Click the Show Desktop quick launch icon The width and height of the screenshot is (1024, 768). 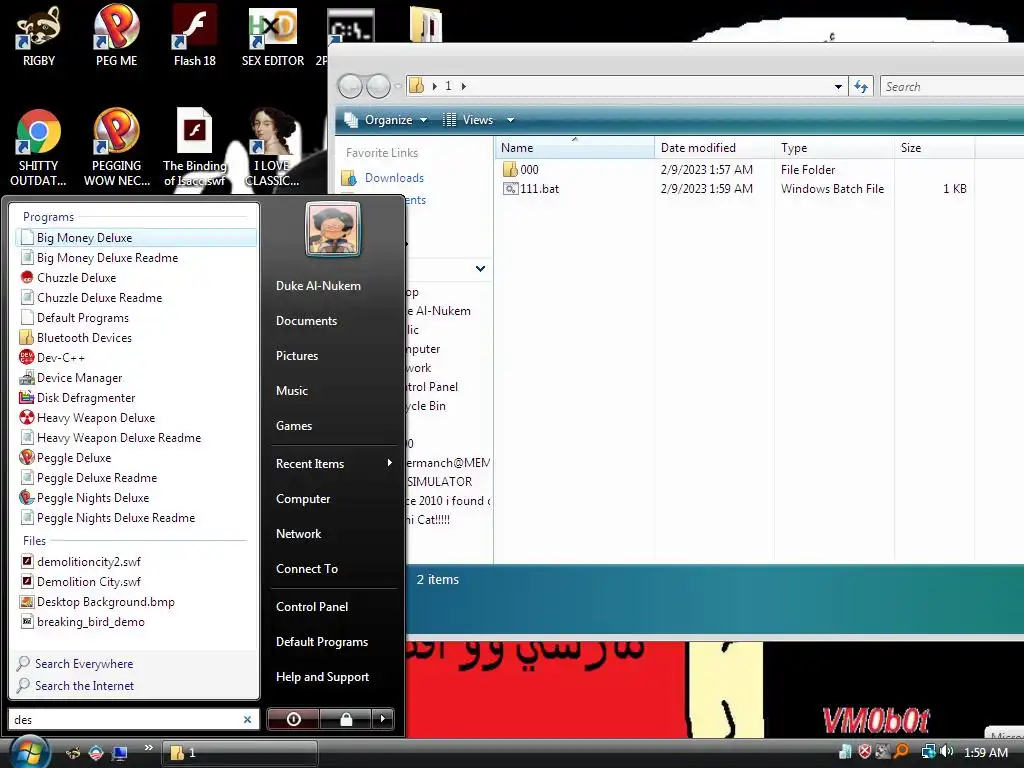(120, 753)
